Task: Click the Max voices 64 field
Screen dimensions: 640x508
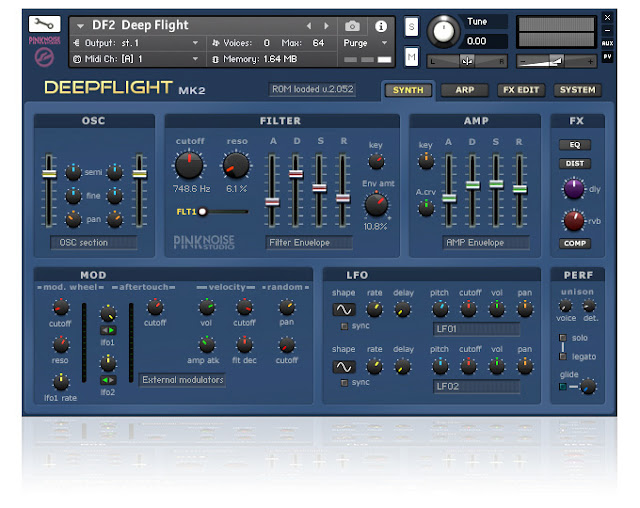Action: (318, 42)
